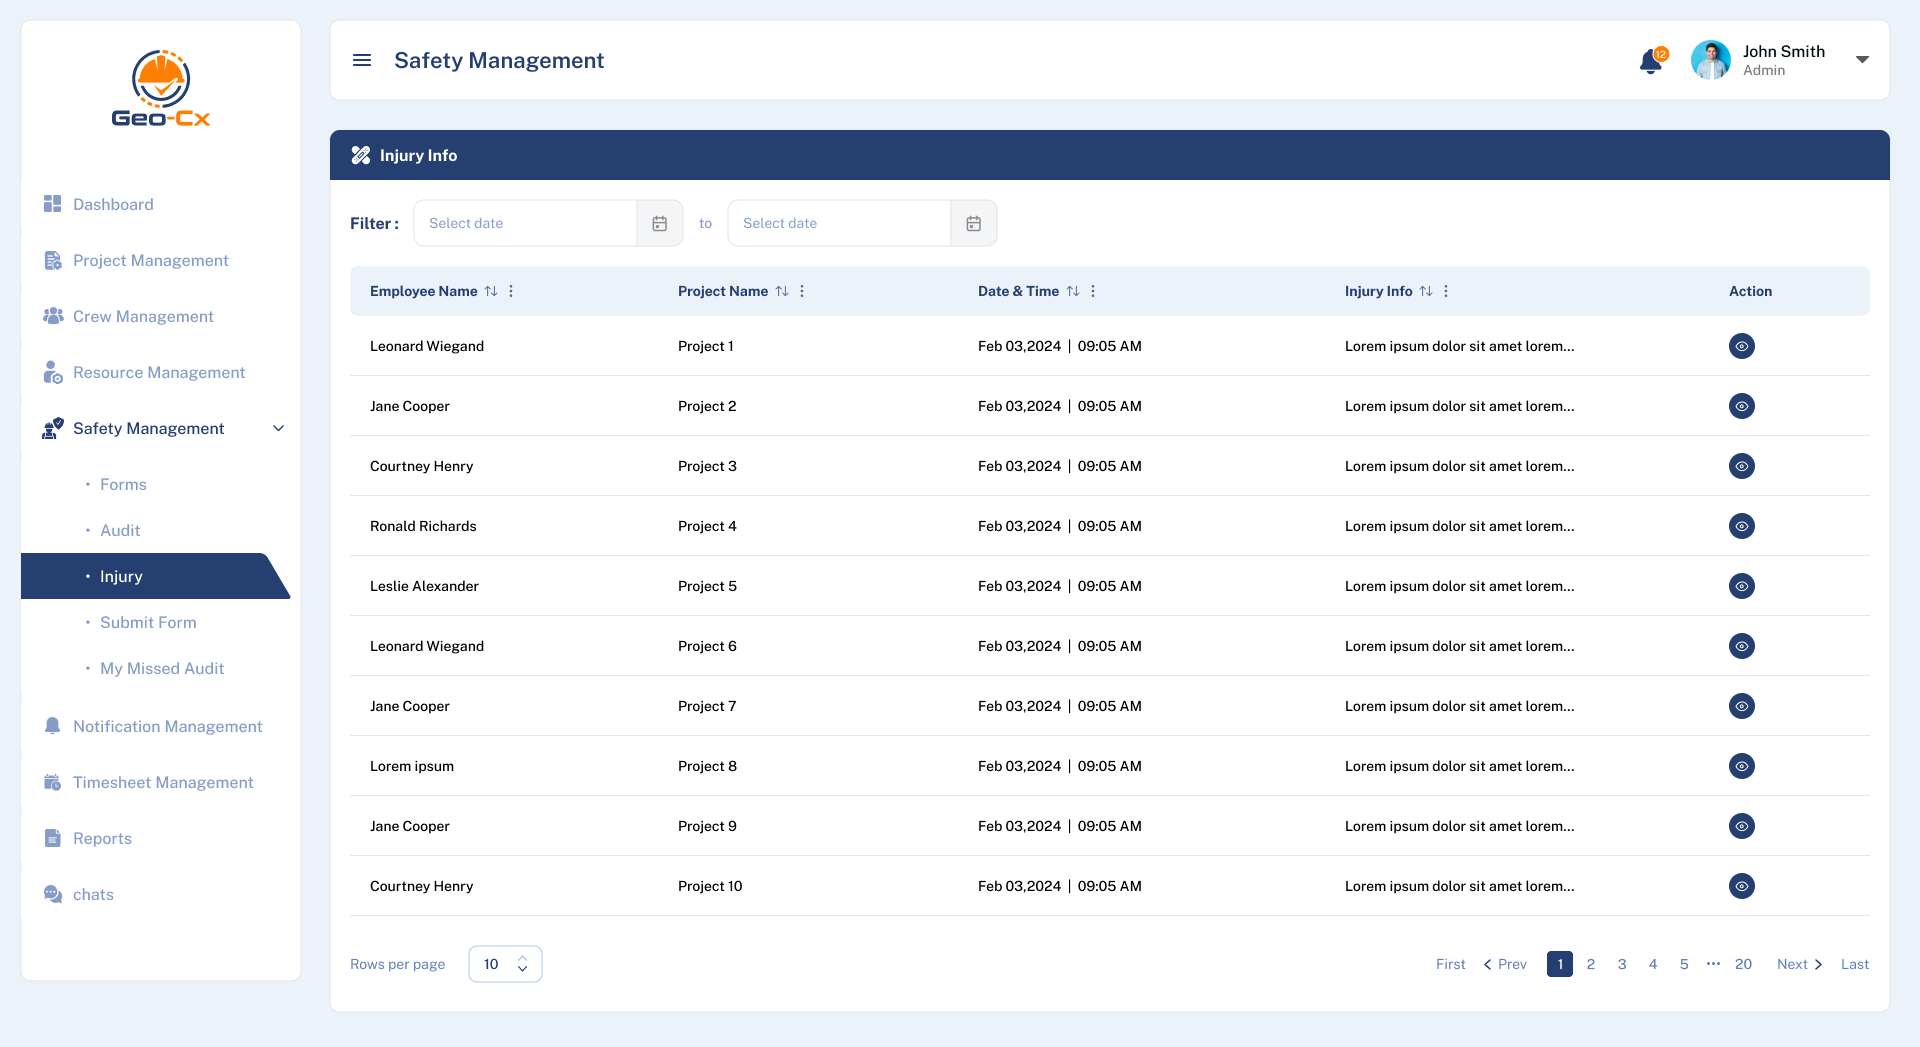Go to Next page
Image resolution: width=1920 pixels, height=1047 pixels.
coord(1799,964)
